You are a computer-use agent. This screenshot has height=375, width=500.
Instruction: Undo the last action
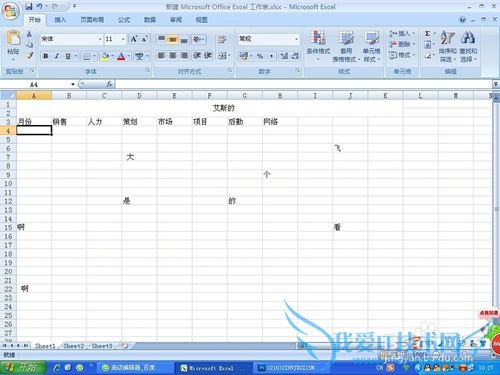(39, 6)
